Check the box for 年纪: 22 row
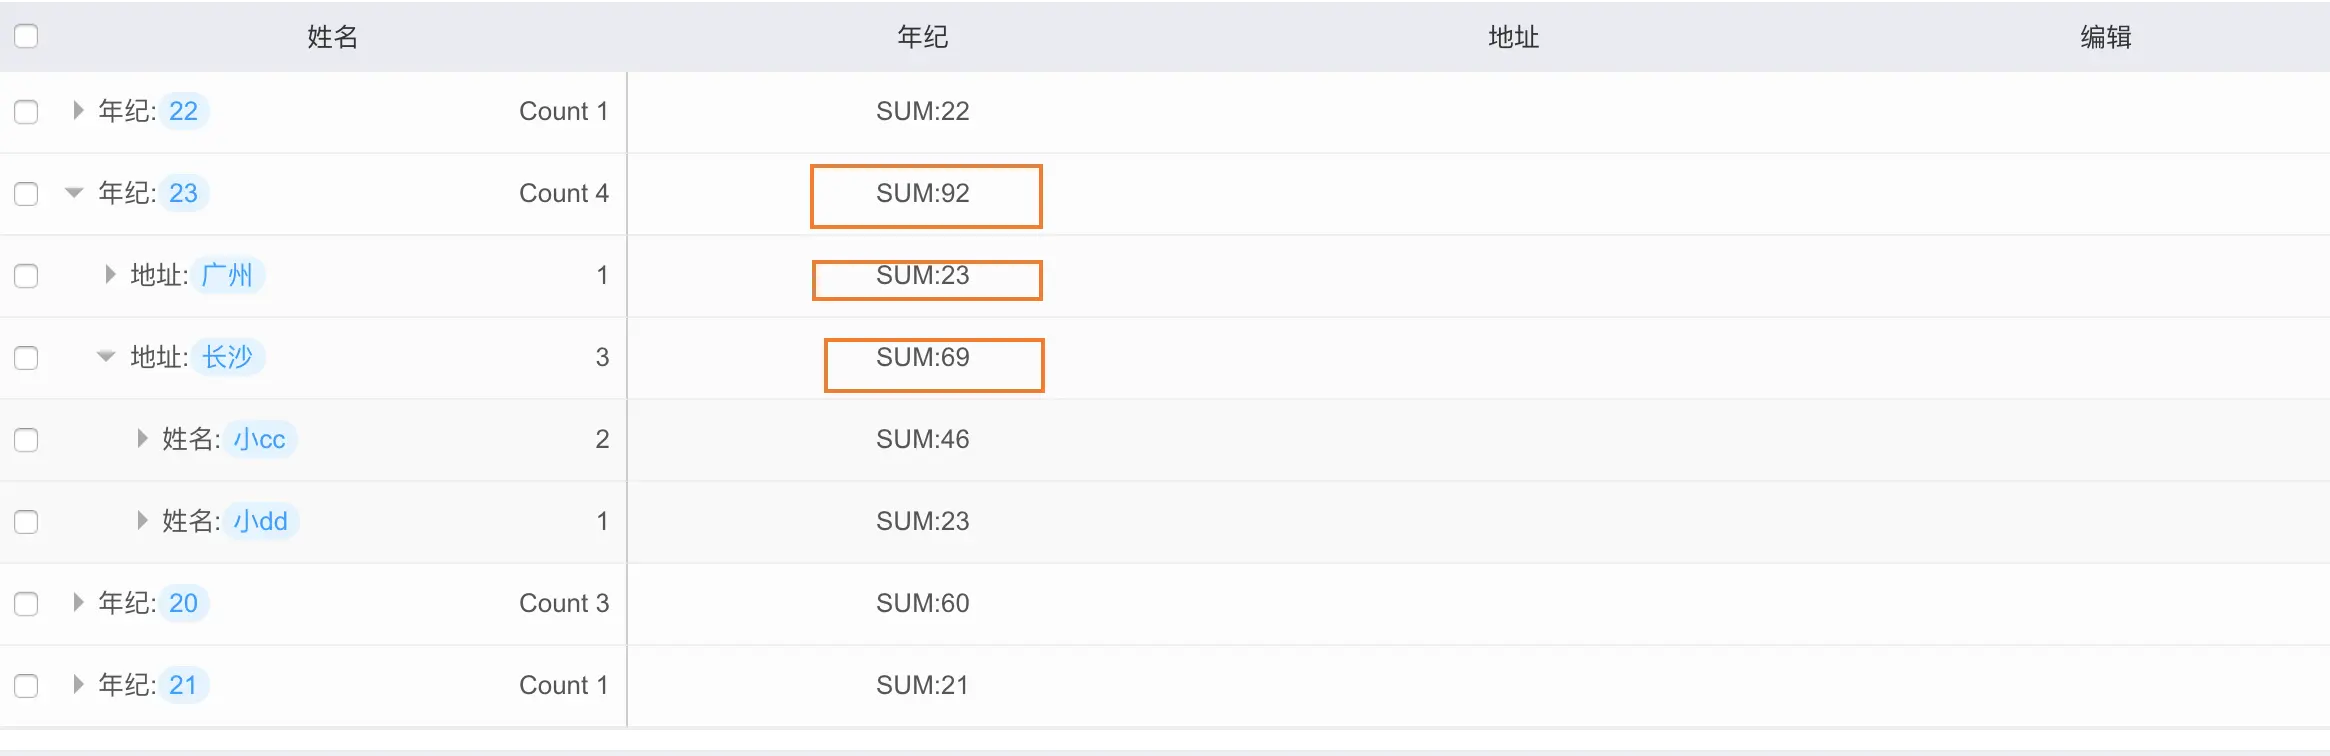2330x756 pixels. pos(26,111)
